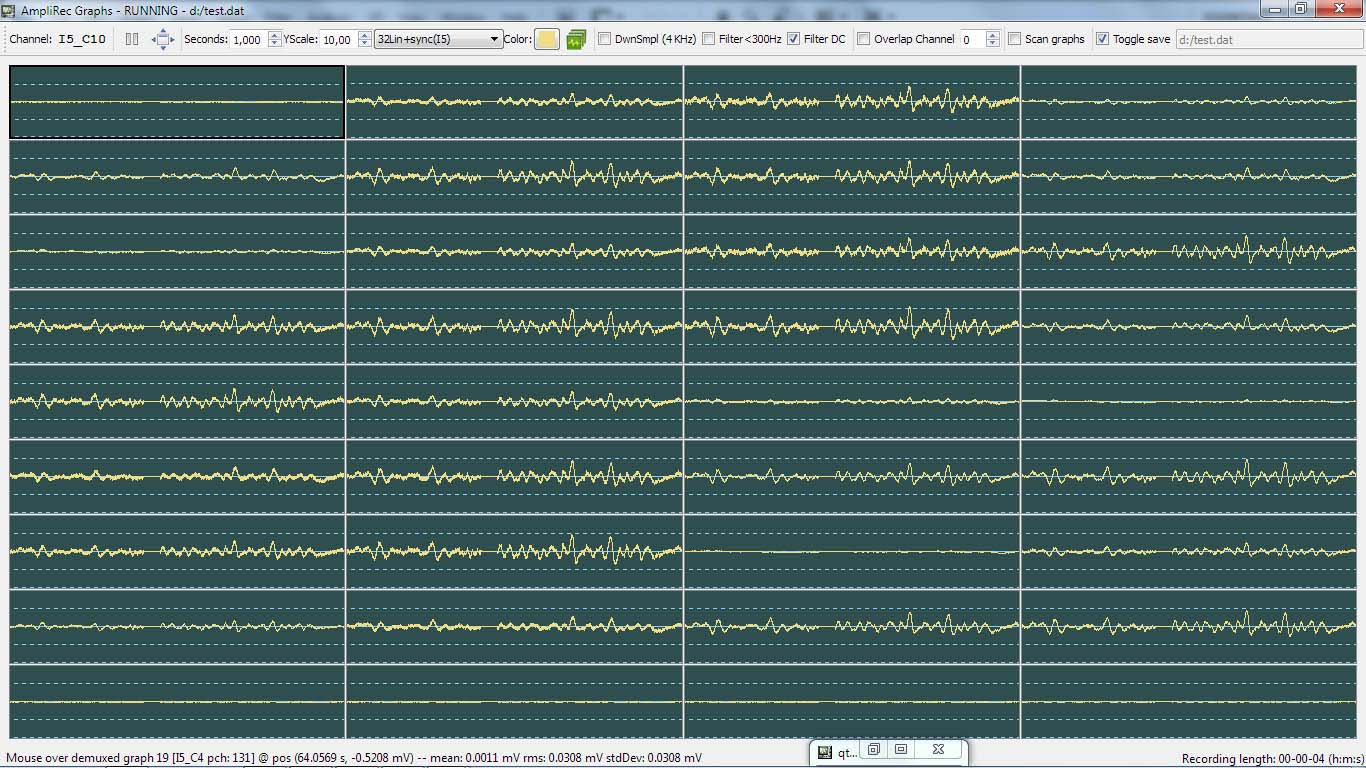Uncheck the Filter DC checkbox
This screenshot has height=768, width=1366.
tap(793, 39)
